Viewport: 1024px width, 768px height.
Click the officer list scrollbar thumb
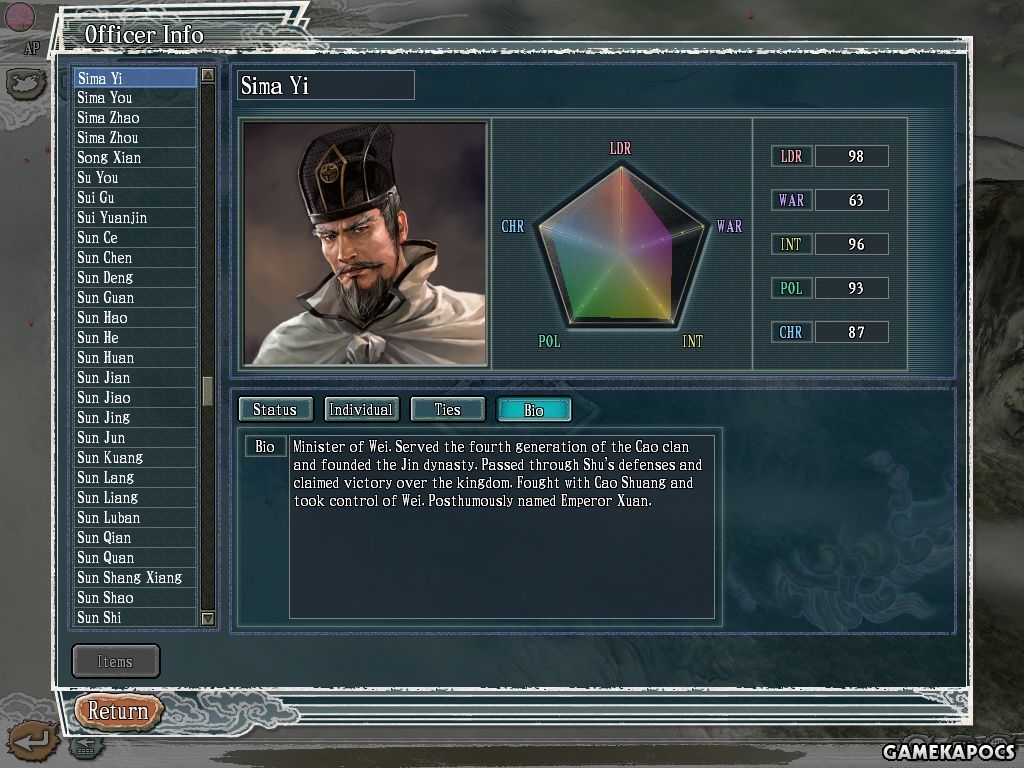pyautogui.click(x=208, y=391)
